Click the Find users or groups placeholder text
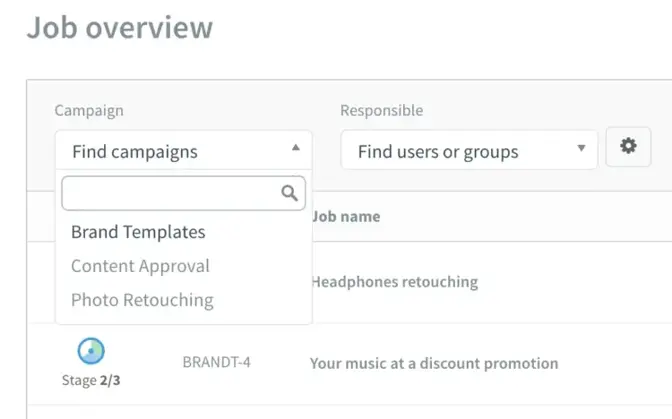 point(438,152)
